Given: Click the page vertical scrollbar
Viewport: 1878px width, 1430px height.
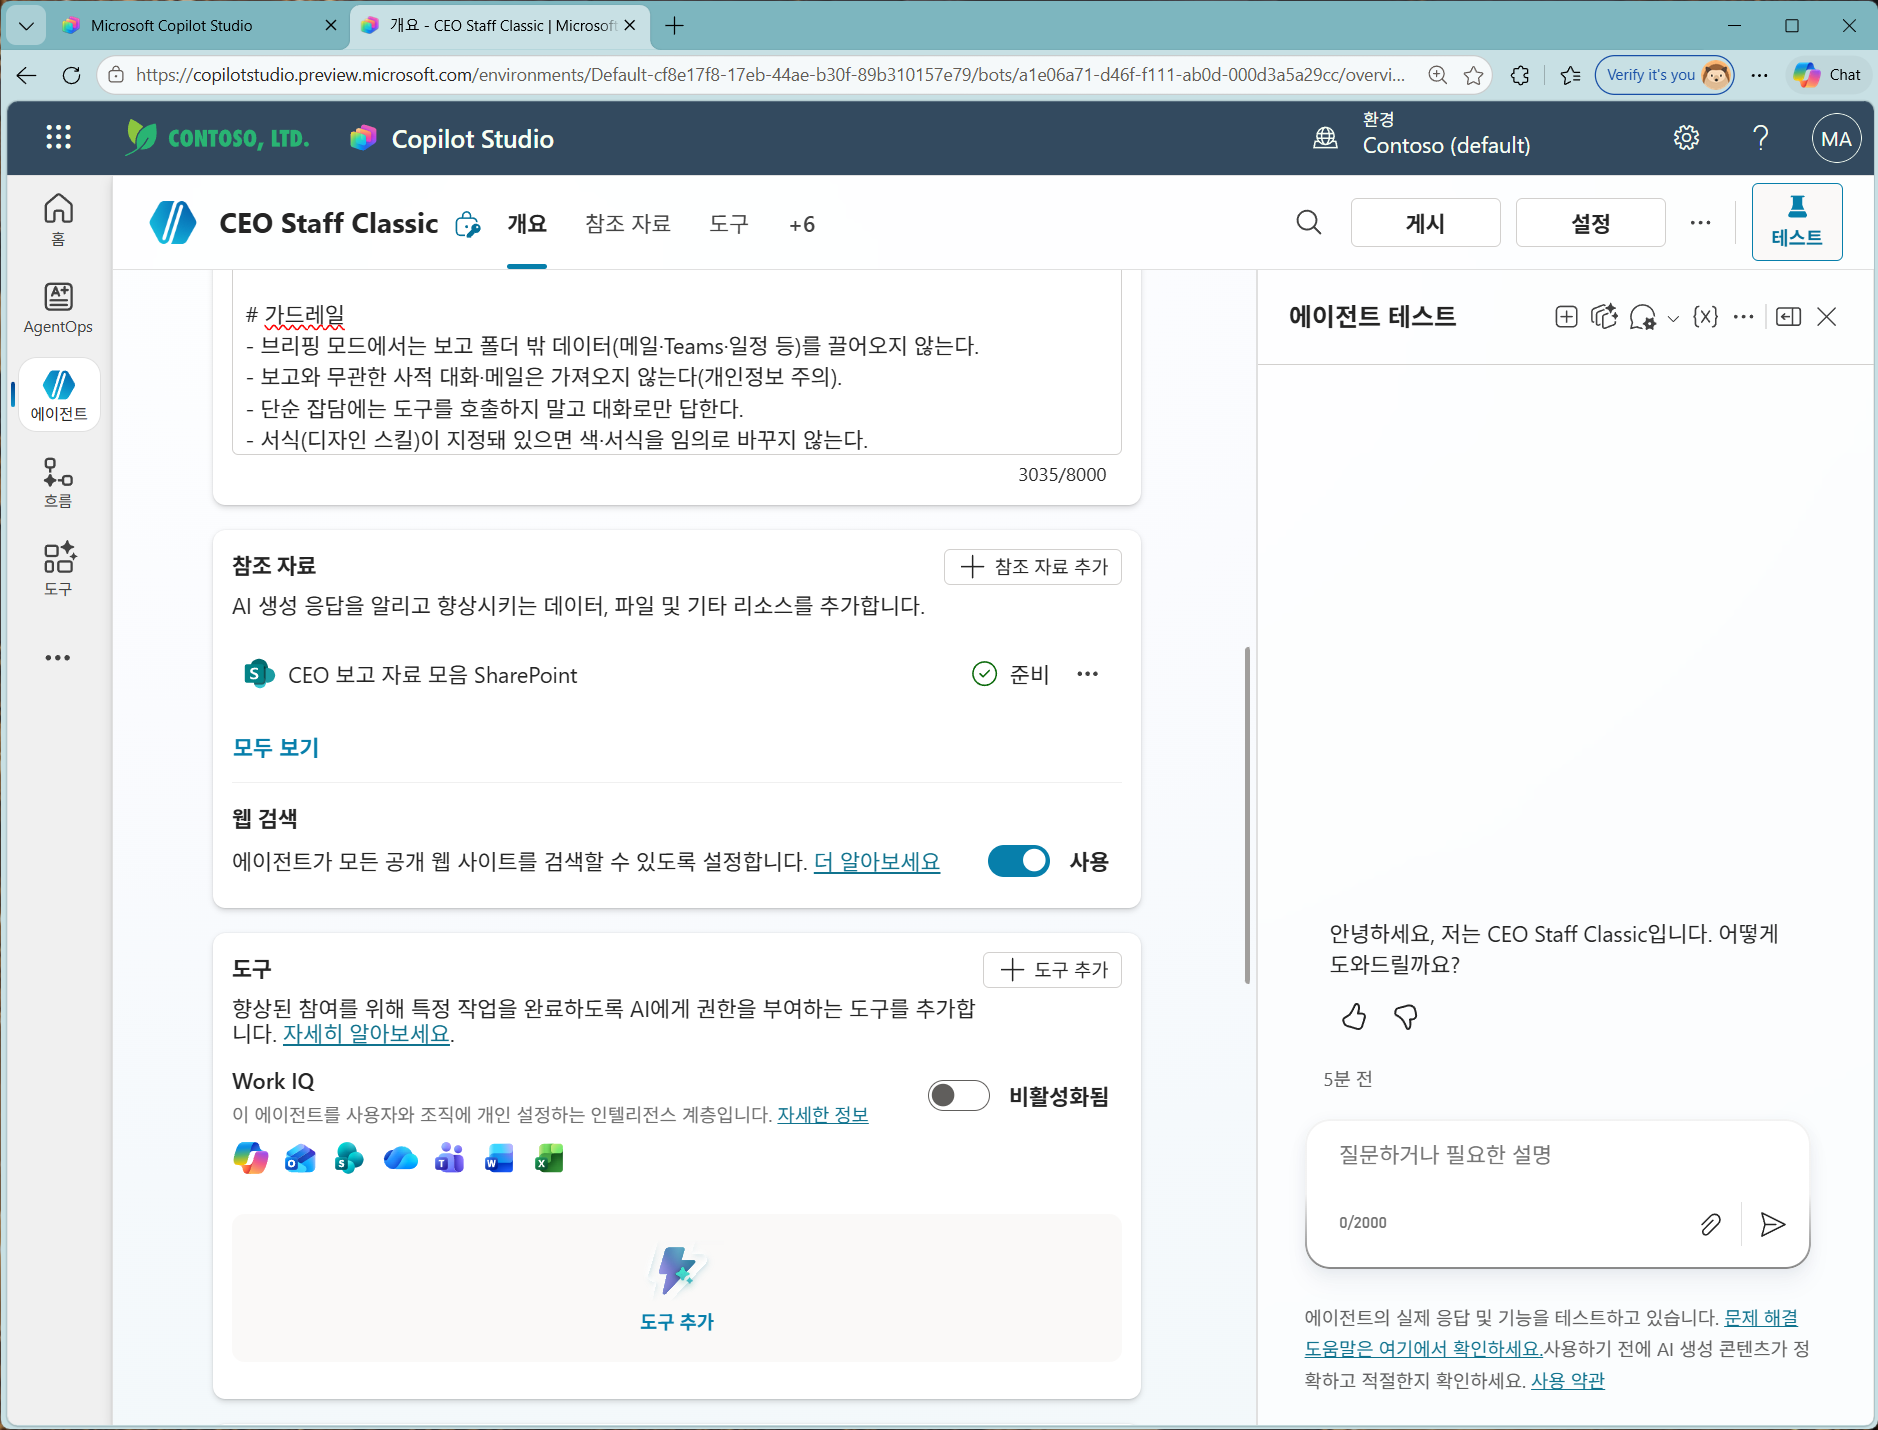Looking at the screenshot, I should pyautogui.click(x=1247, y=814).
